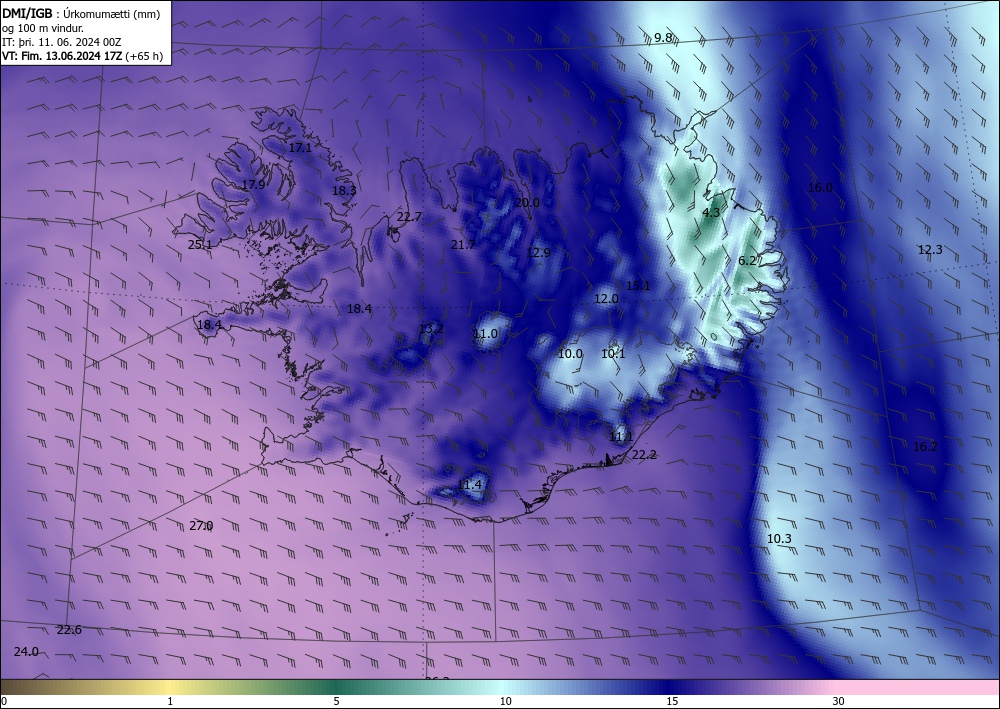Click the 15.1 value on the map
1000x709 pixels.
point(638,286)
